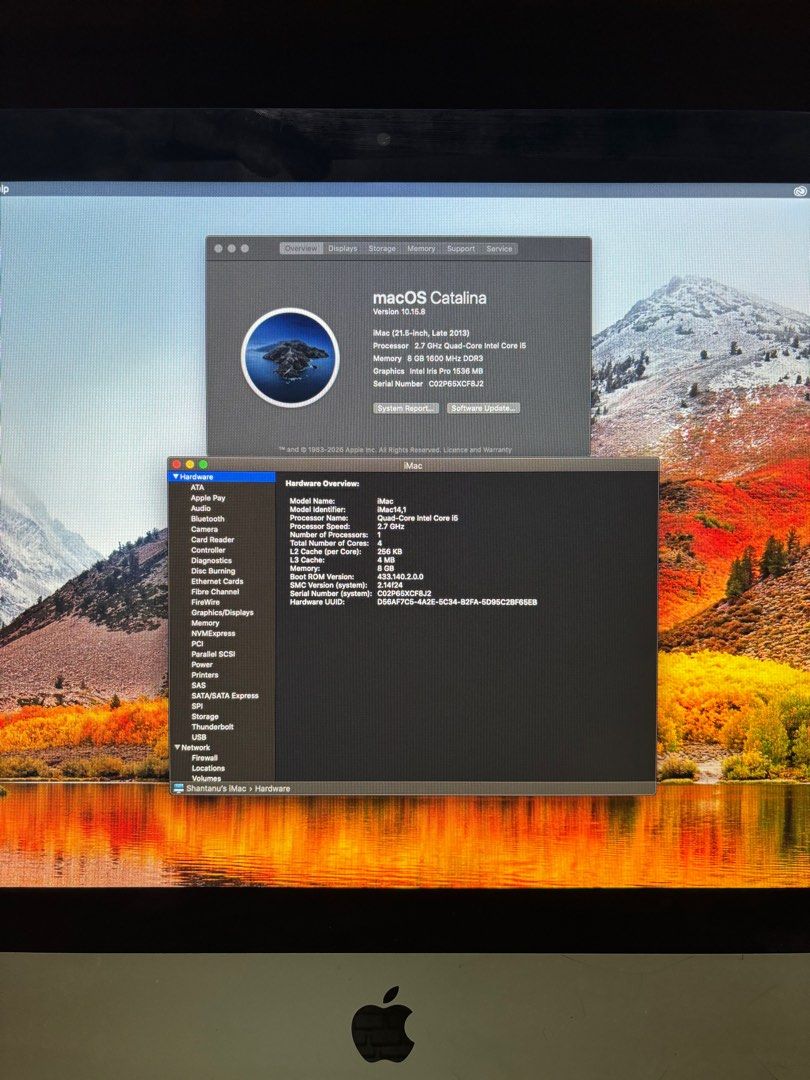Viewport: 810px width, 1080px height.
Task: Select Apple Pay in the sidebar
Action: click(208, 497)
